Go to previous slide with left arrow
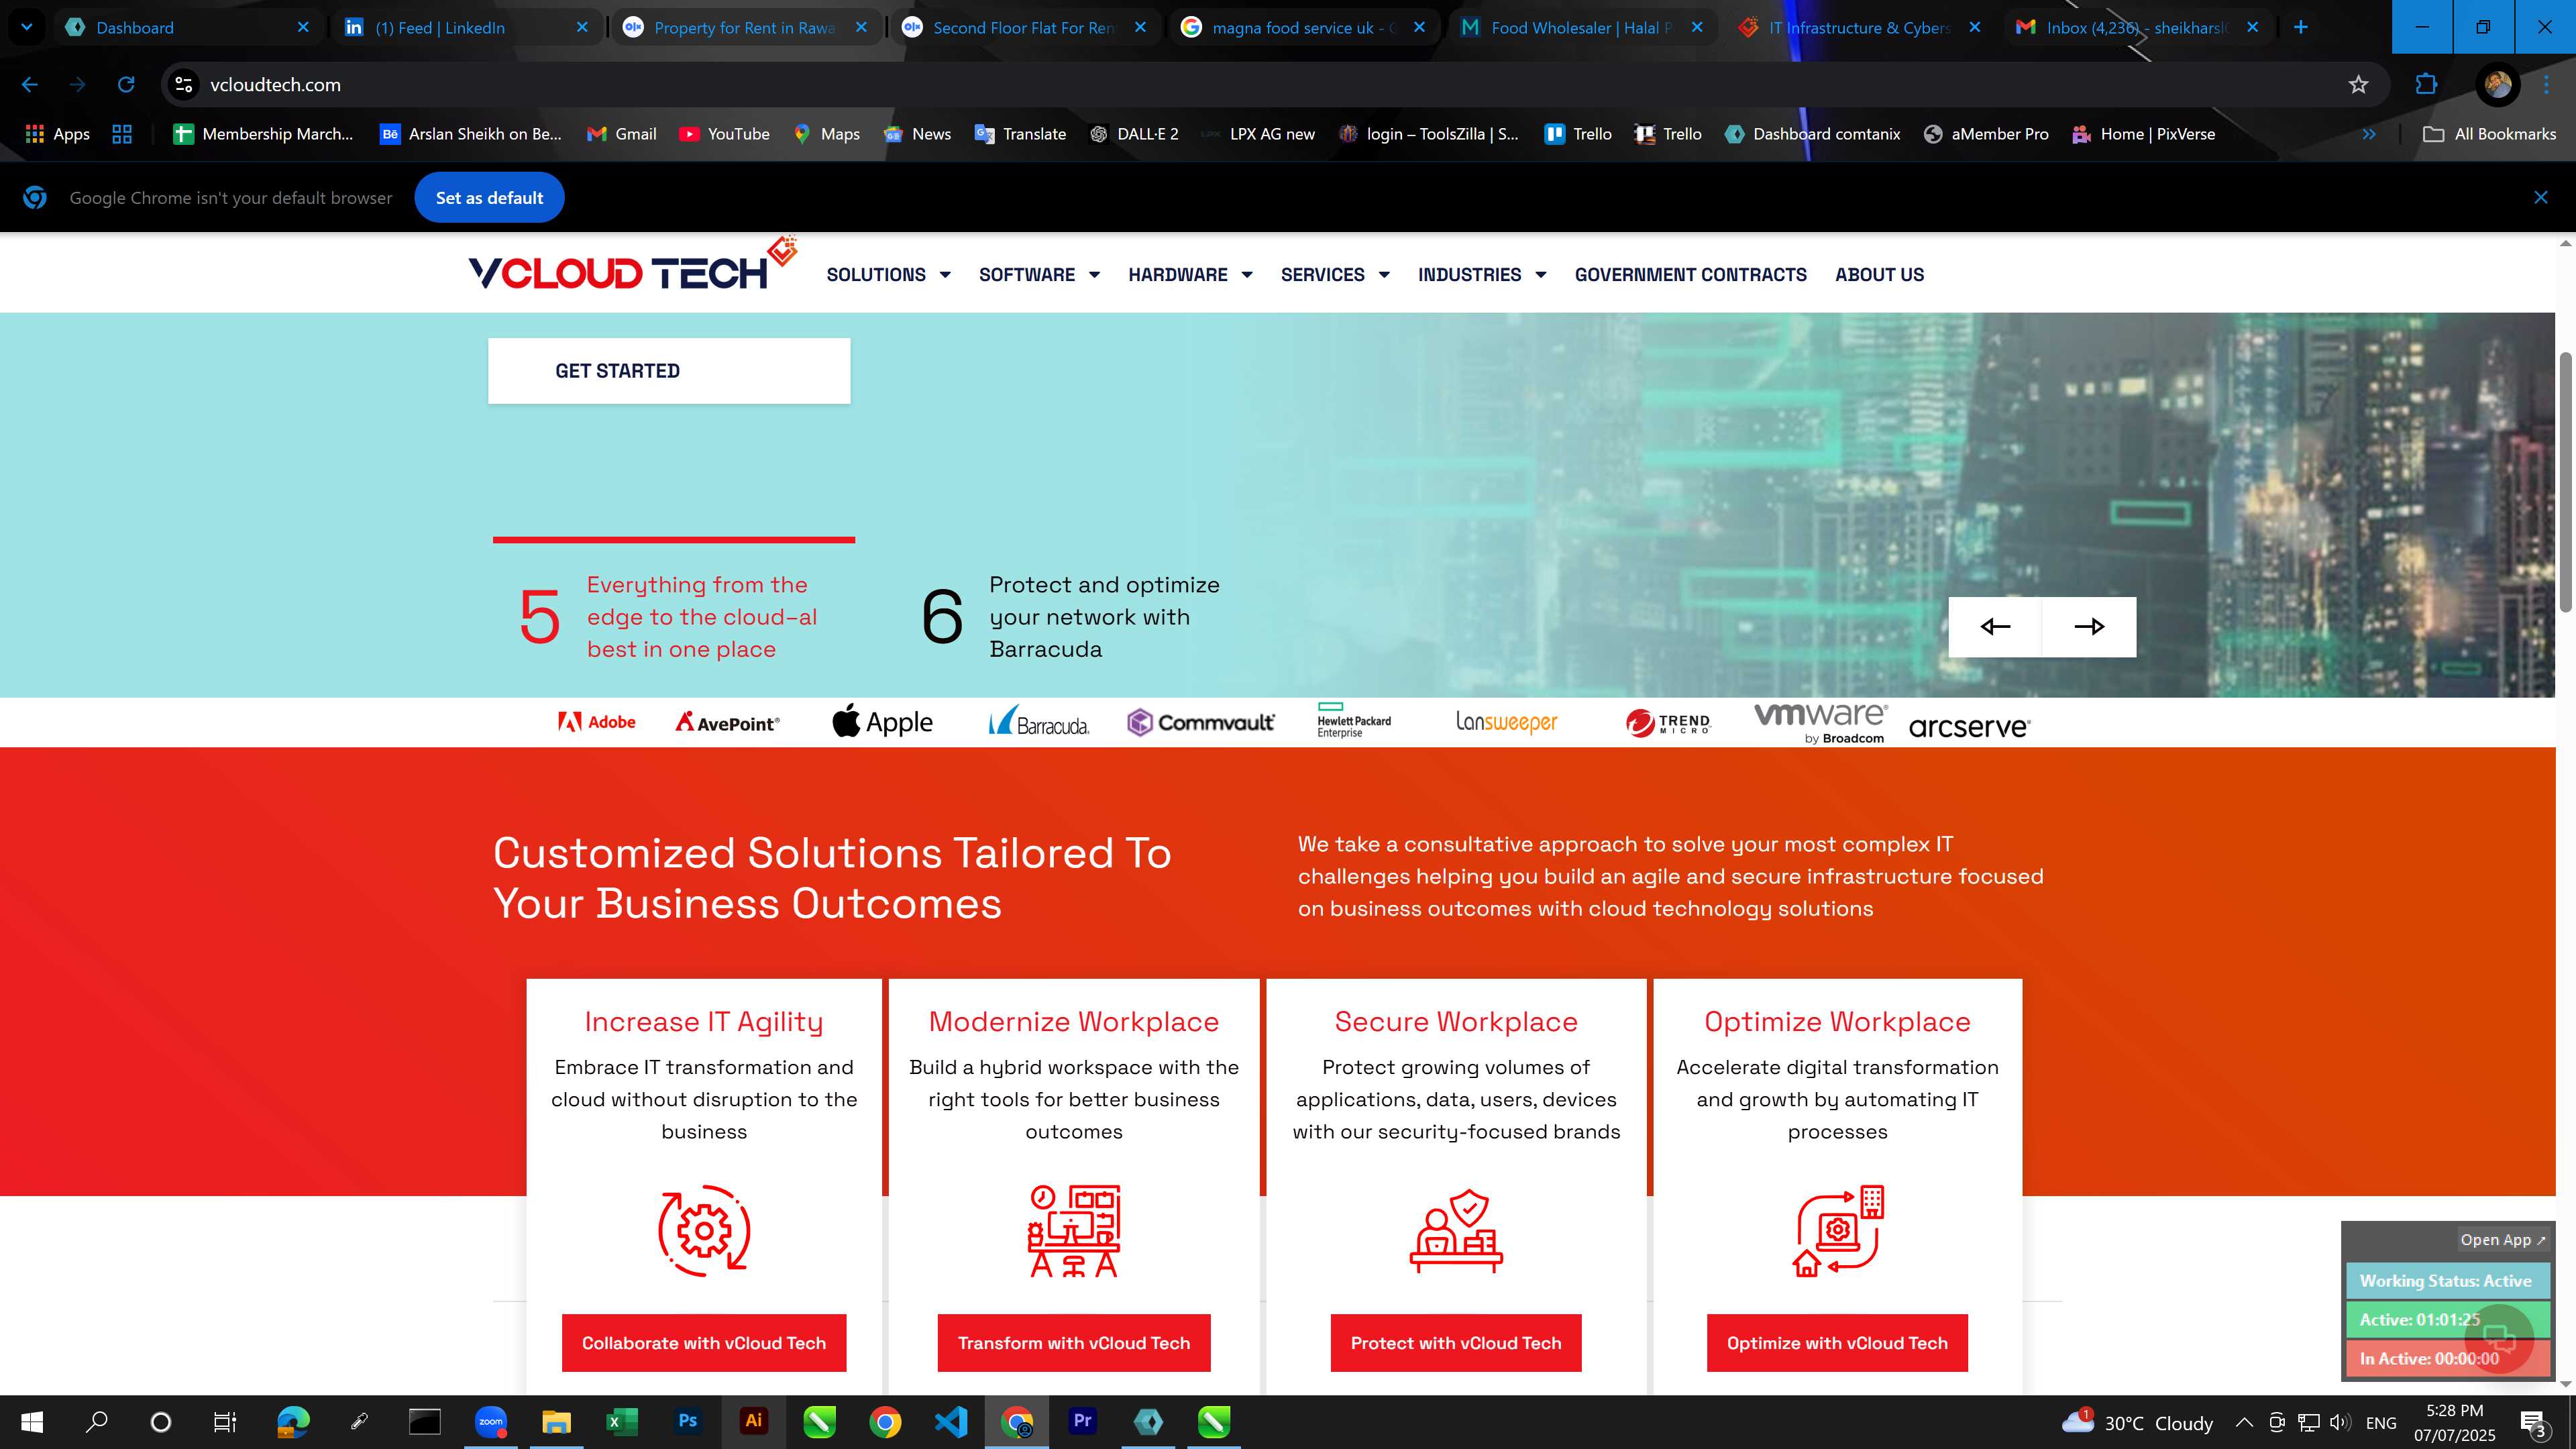Screen dimensions: 2576x1449 [1995, 627]
